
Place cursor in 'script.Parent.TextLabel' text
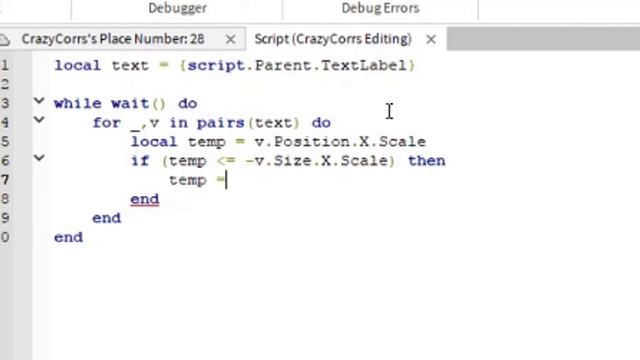click(x=297, y=65)
